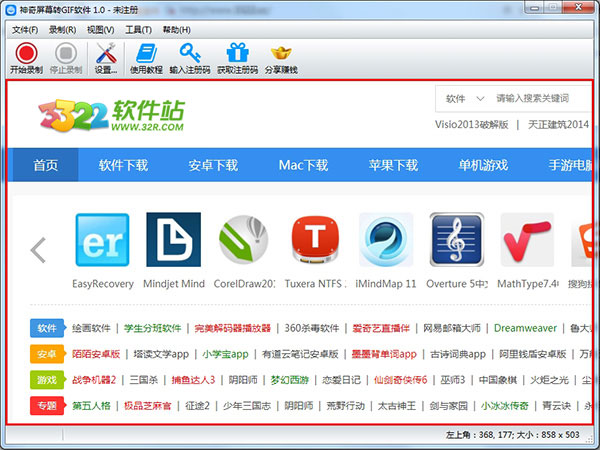Screen dimensions: 600x450
Task: Open the 小冰冰传奇 link
Action: point(504,406)
